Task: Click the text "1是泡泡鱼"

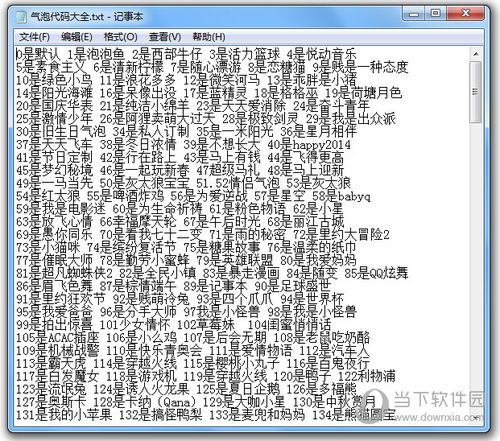Action: (96, 54)
